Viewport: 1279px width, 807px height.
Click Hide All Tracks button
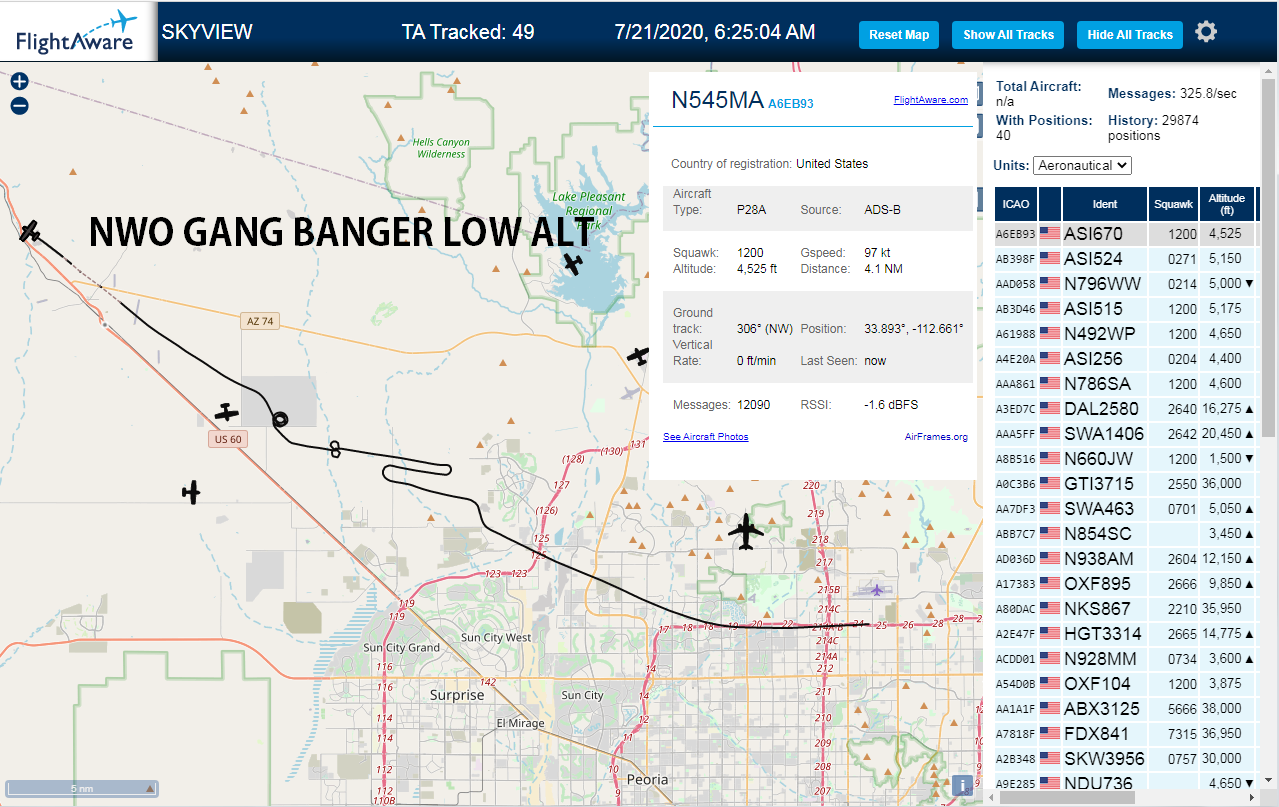click(1130, 35)
